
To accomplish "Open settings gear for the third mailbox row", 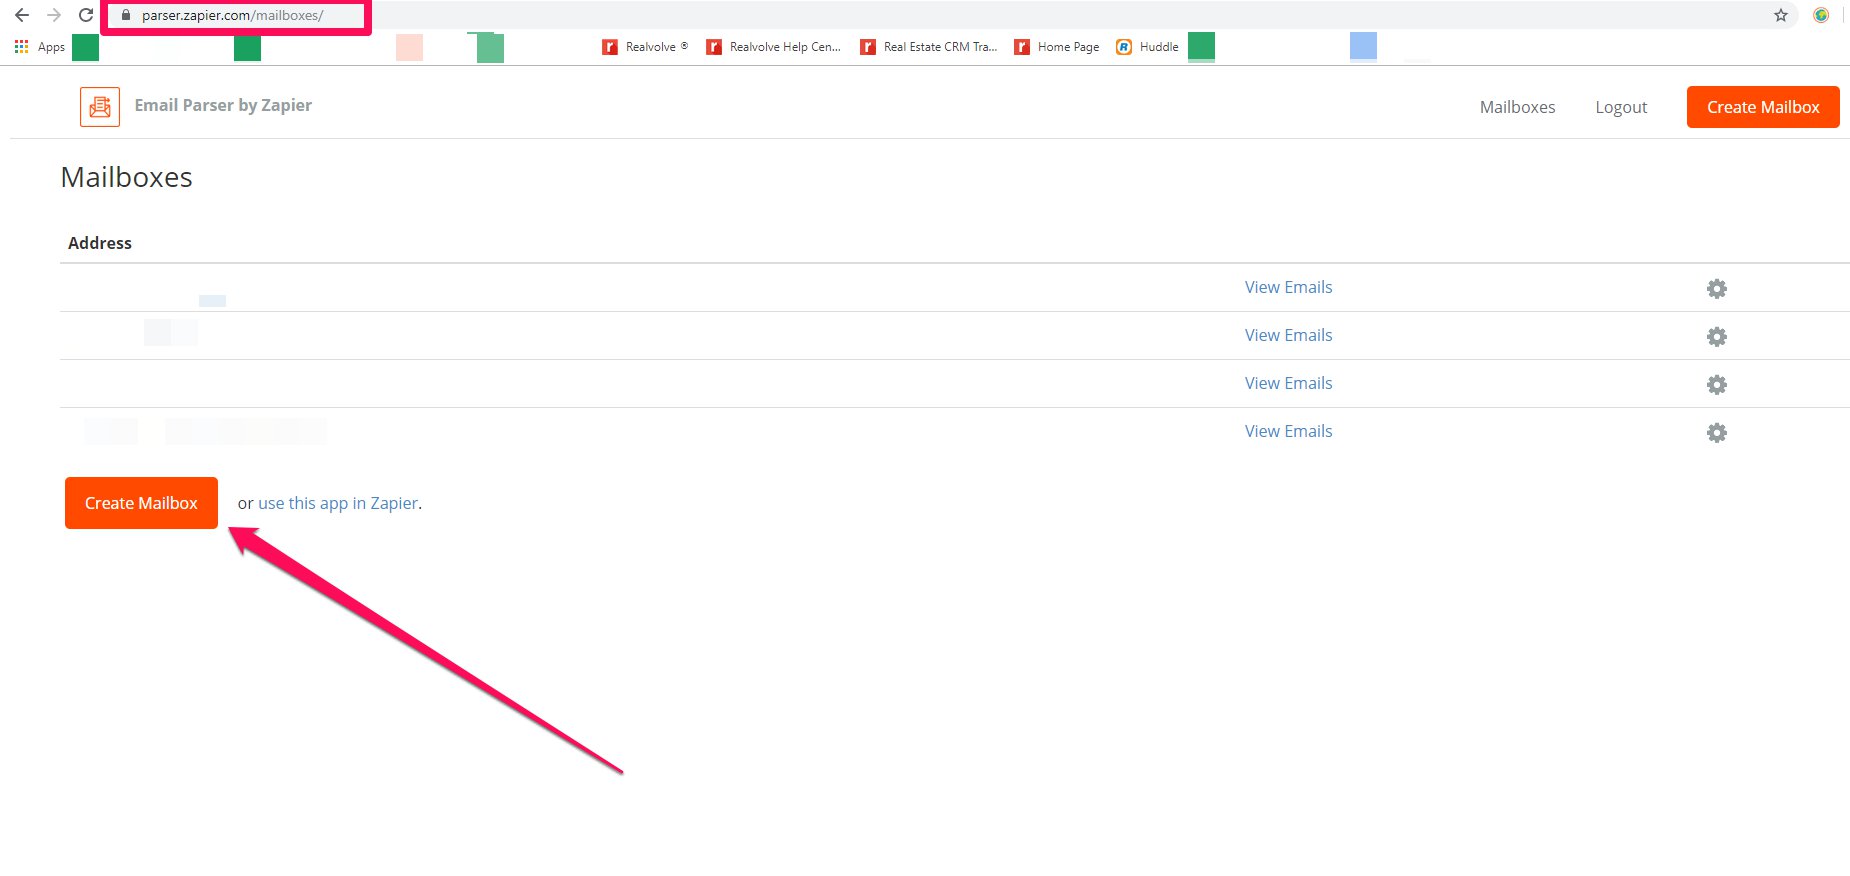I will tap(1716, 385).
